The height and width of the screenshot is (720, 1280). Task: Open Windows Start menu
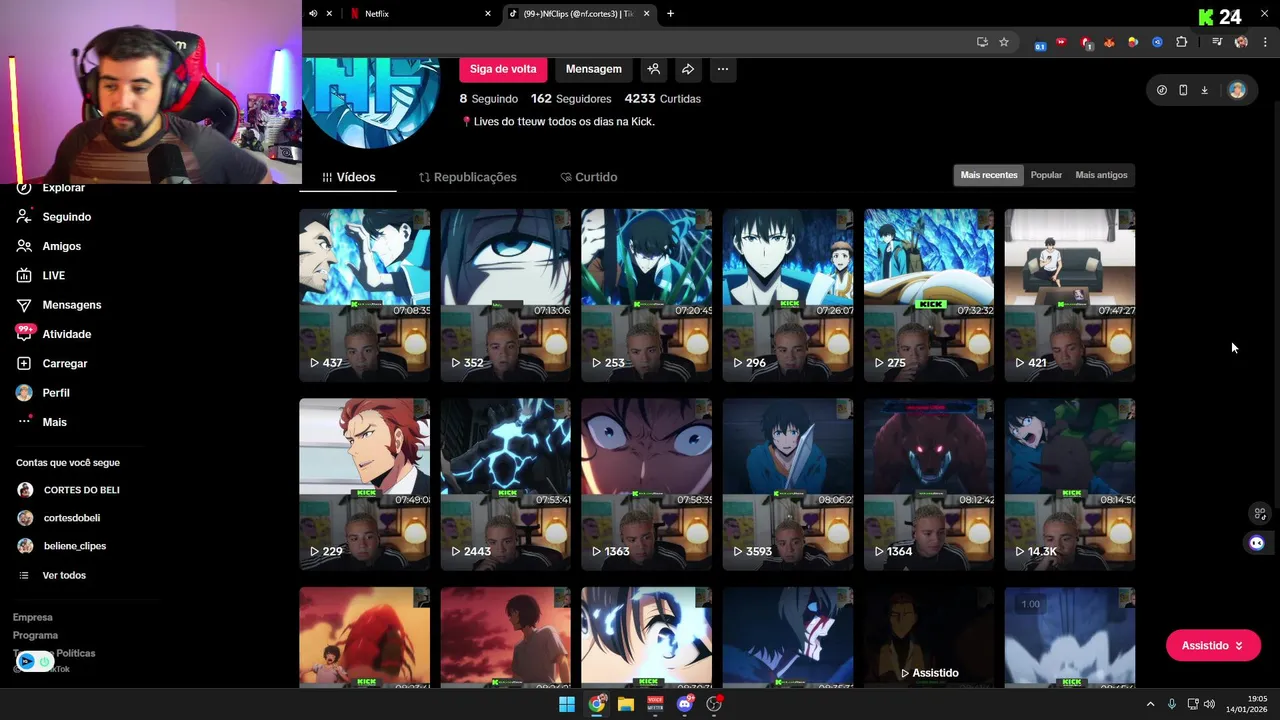tap(567, 704)
